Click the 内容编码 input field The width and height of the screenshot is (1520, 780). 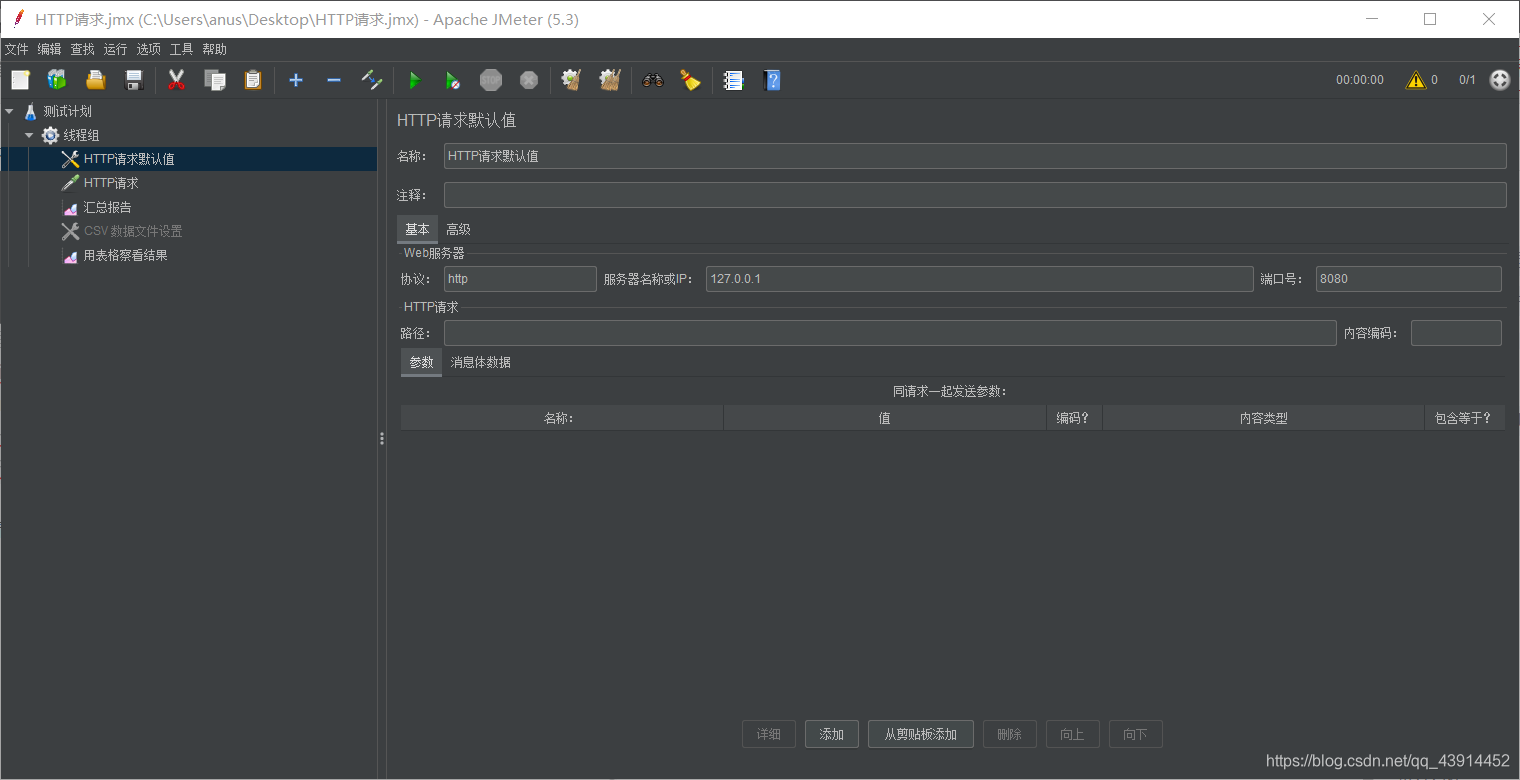1456,333
